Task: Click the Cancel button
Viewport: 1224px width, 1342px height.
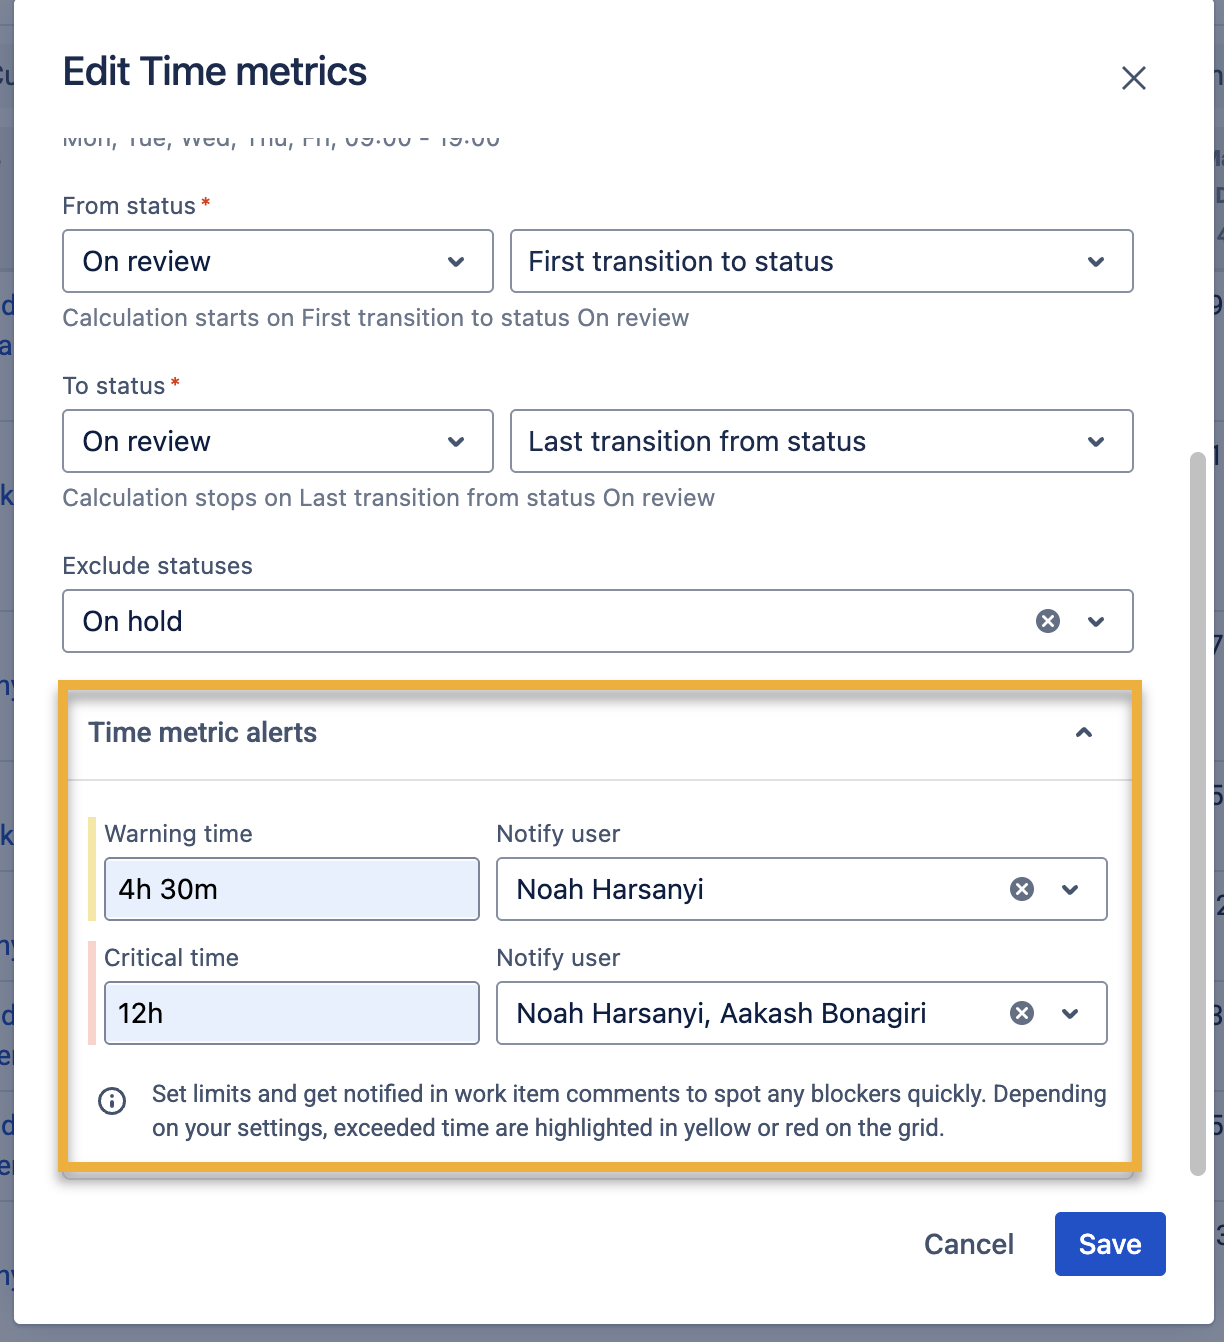Action: pyautogui.click(x=968, y=1244)
